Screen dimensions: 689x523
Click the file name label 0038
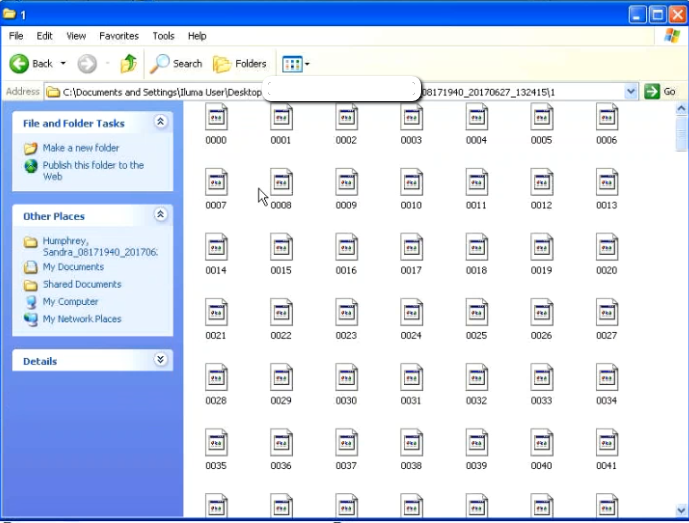411,466
